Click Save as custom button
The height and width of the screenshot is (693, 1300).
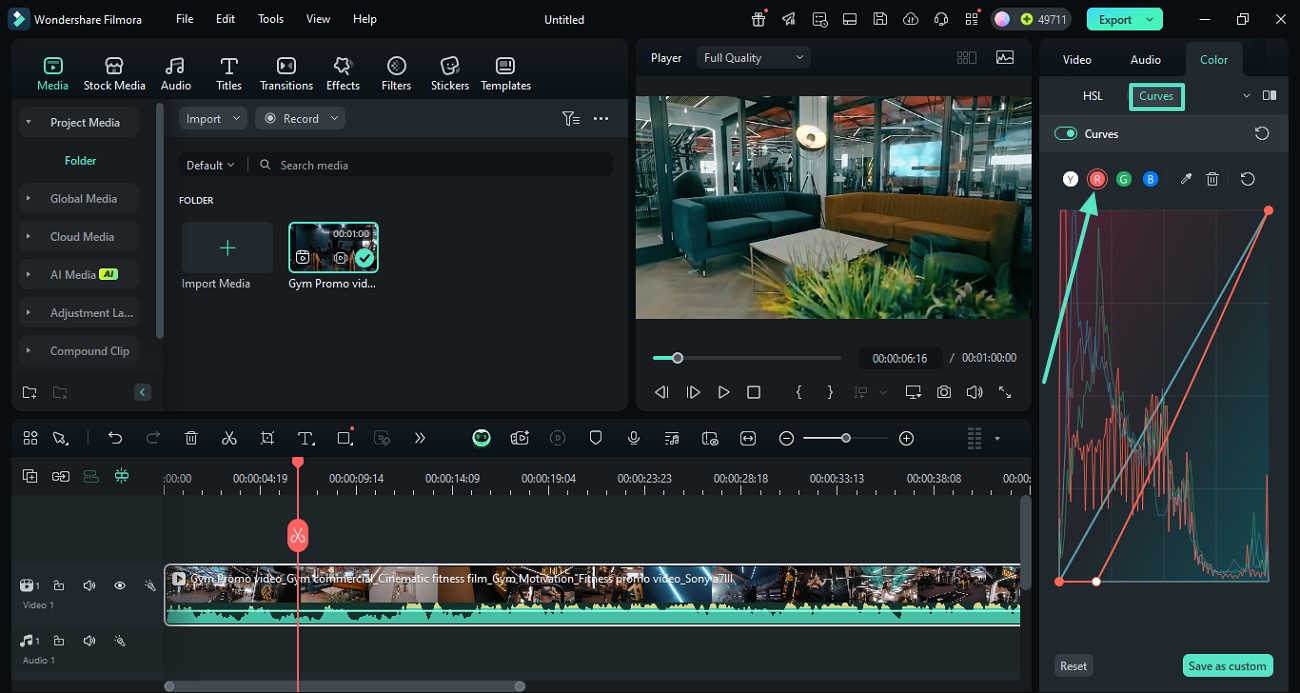click(x=1227, y=666)
